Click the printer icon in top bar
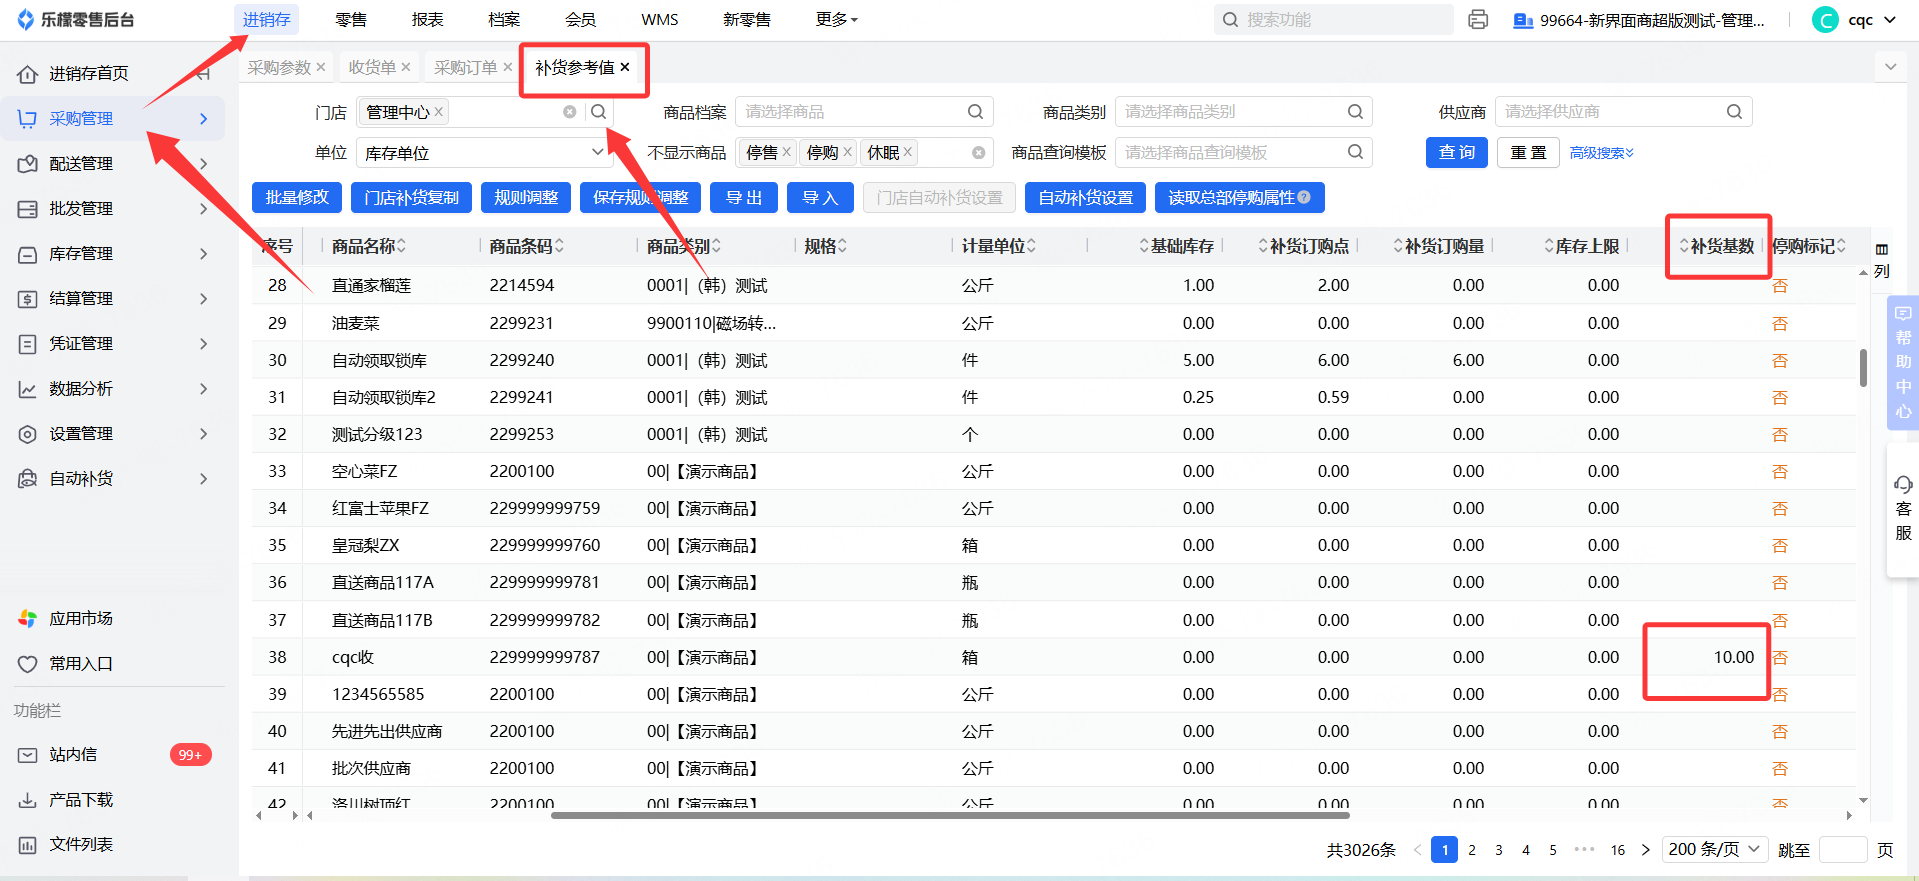 tap(1478, 20)
